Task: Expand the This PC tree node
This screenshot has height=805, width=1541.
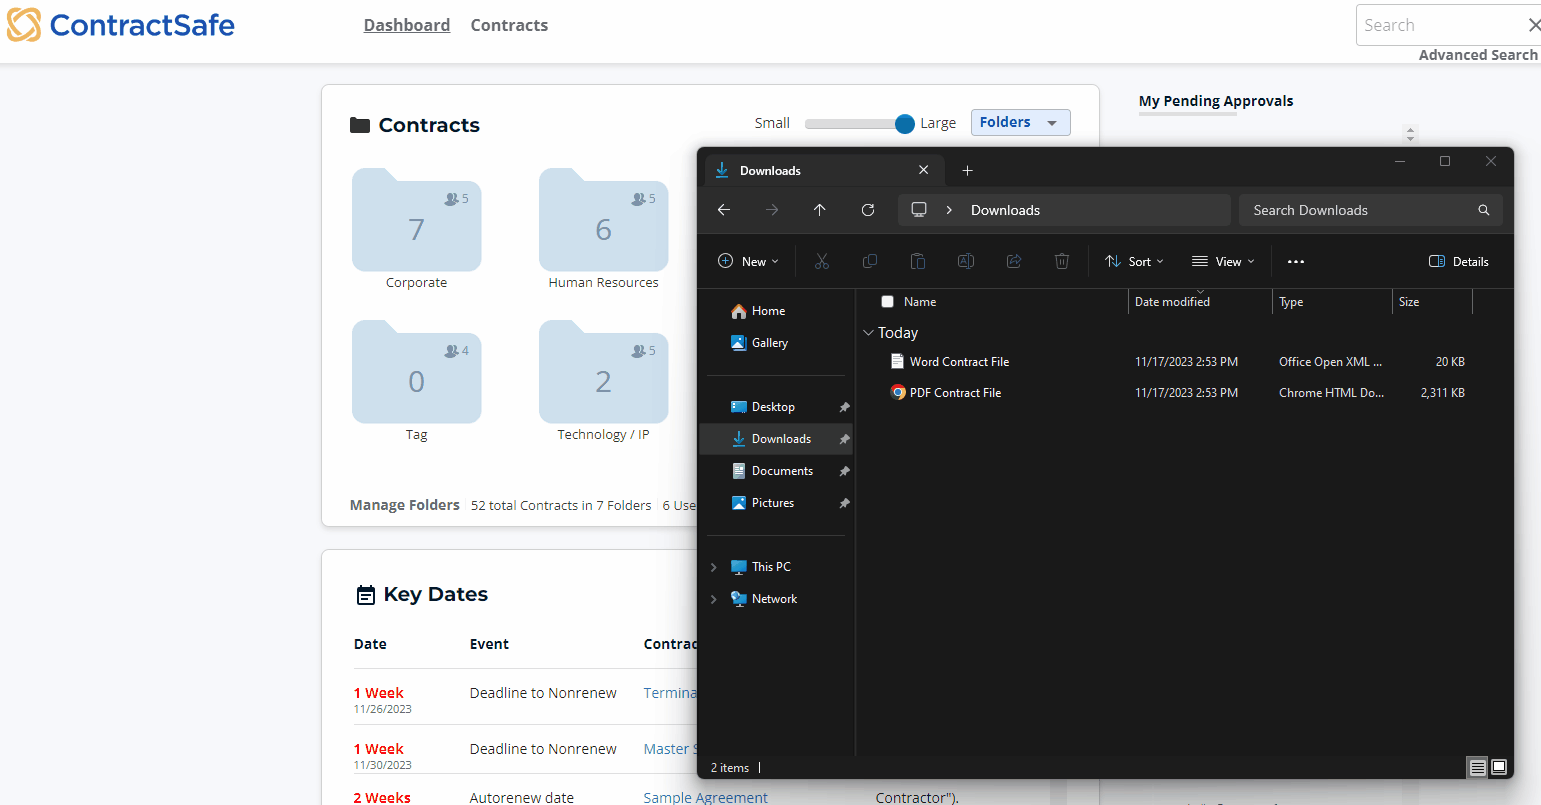Action: click(713, 567)
